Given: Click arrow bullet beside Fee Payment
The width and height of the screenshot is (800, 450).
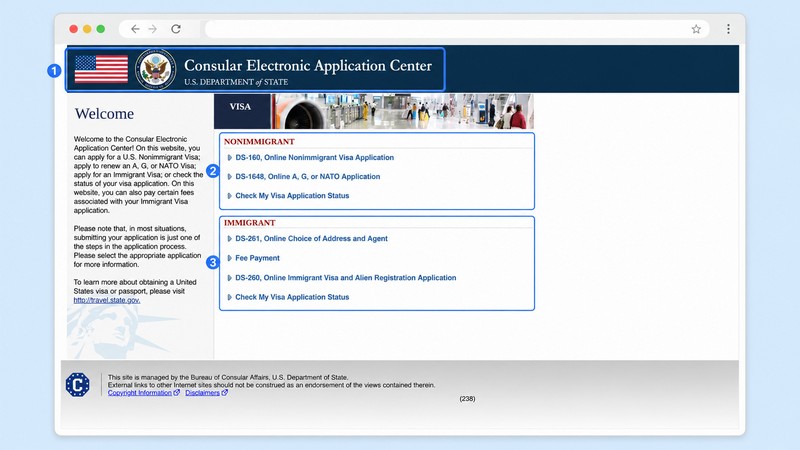Looking at the screenshot, I should (230, 258).
